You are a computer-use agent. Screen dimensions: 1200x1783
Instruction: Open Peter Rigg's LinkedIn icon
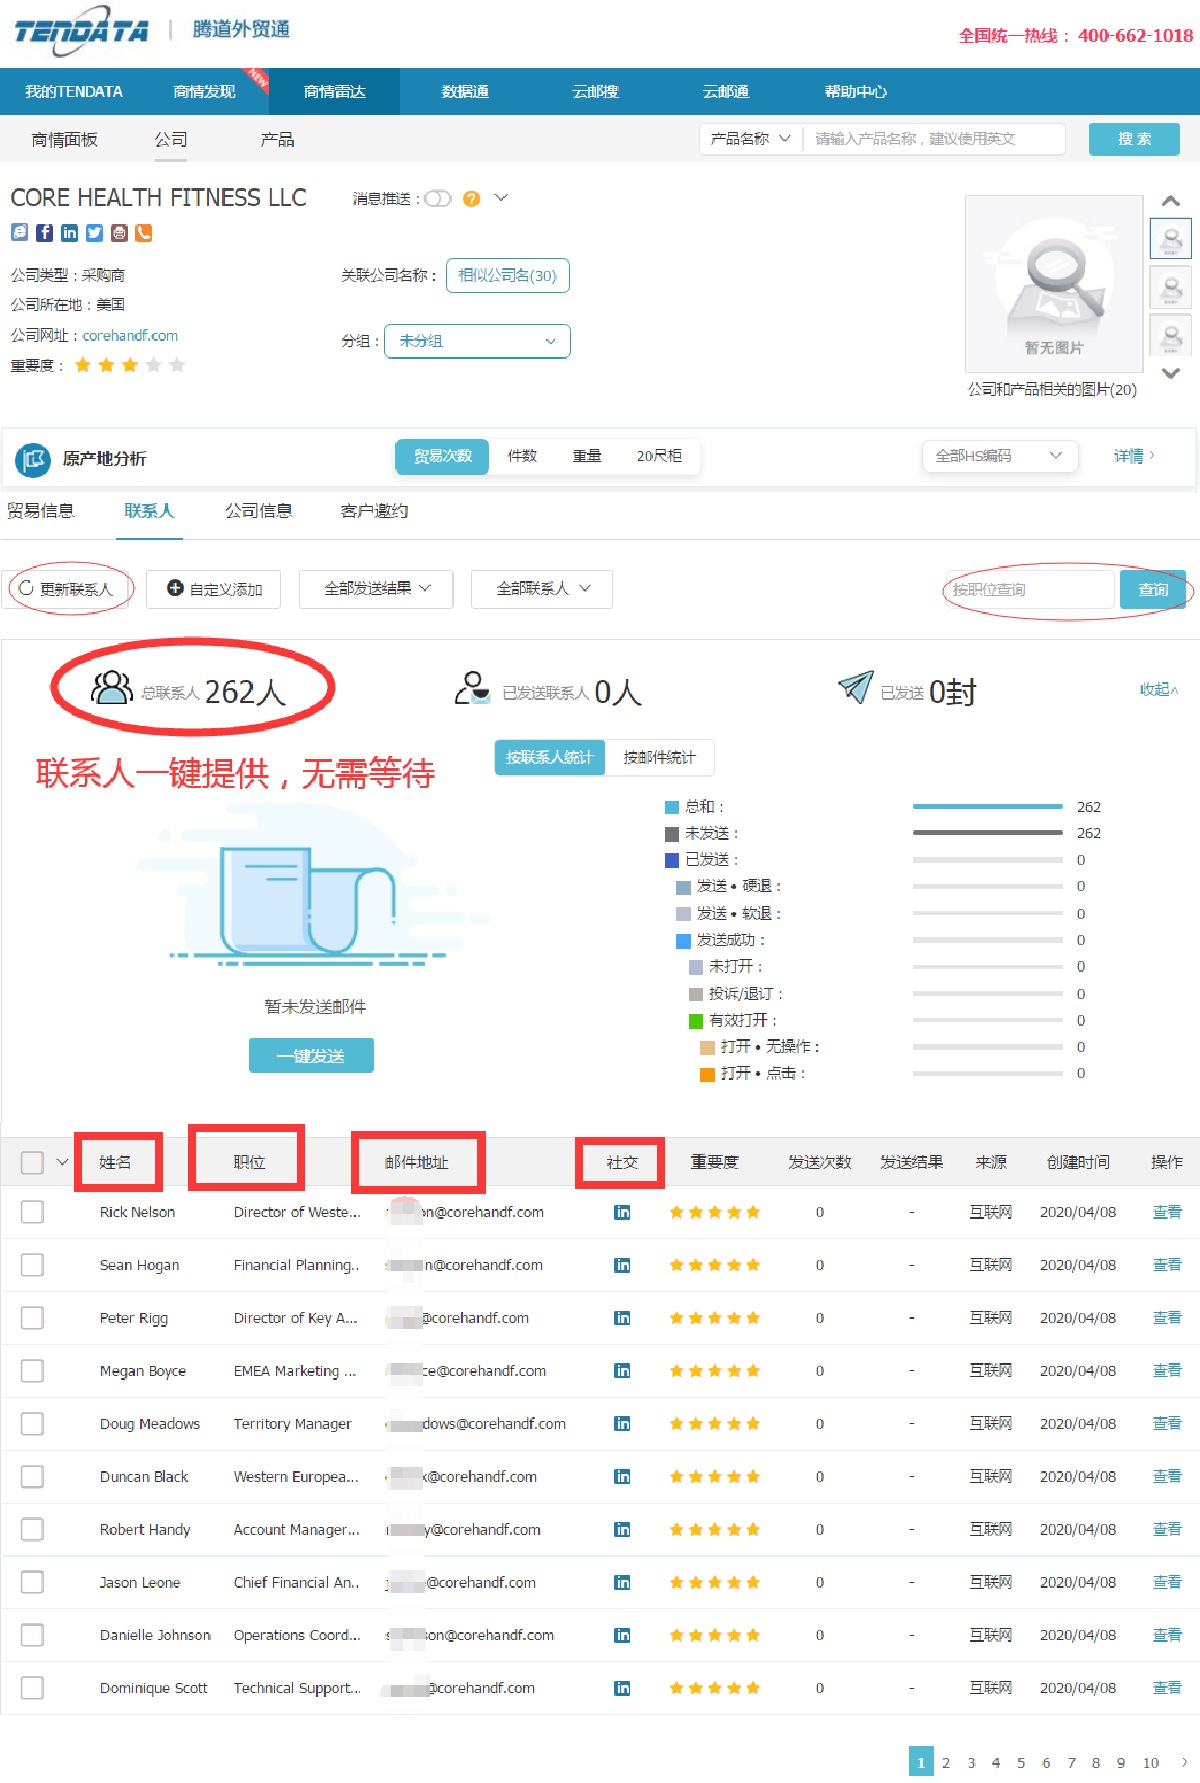[622, 1318]
